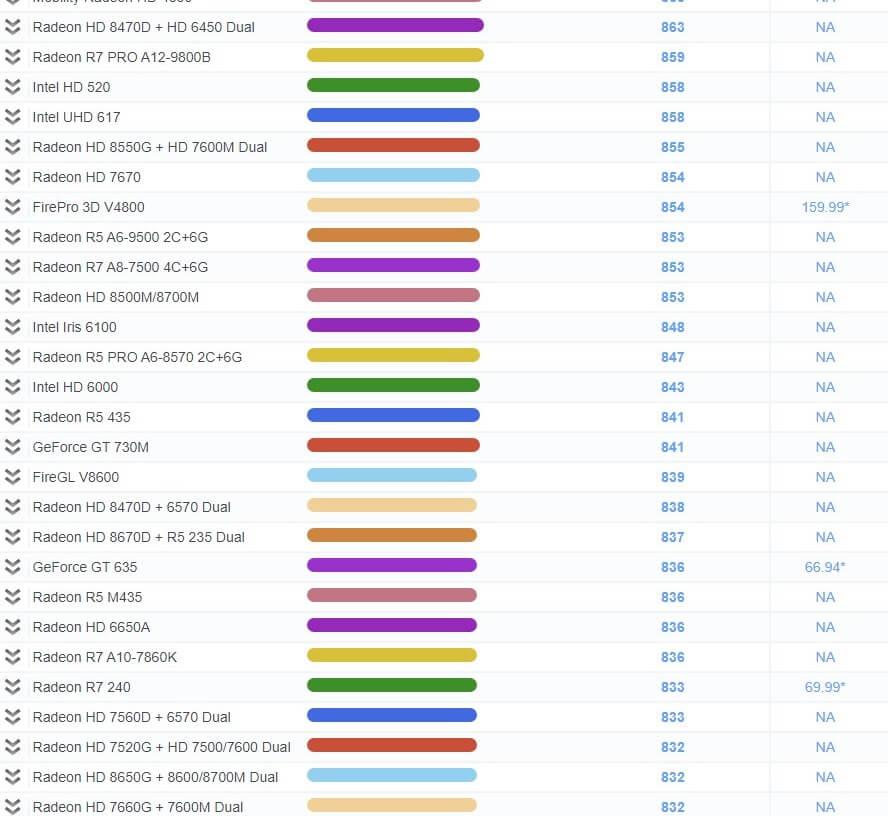Click the green bar for Intel HD 520
The height and width of the screenshot is (816, 888).
(393, 86)
